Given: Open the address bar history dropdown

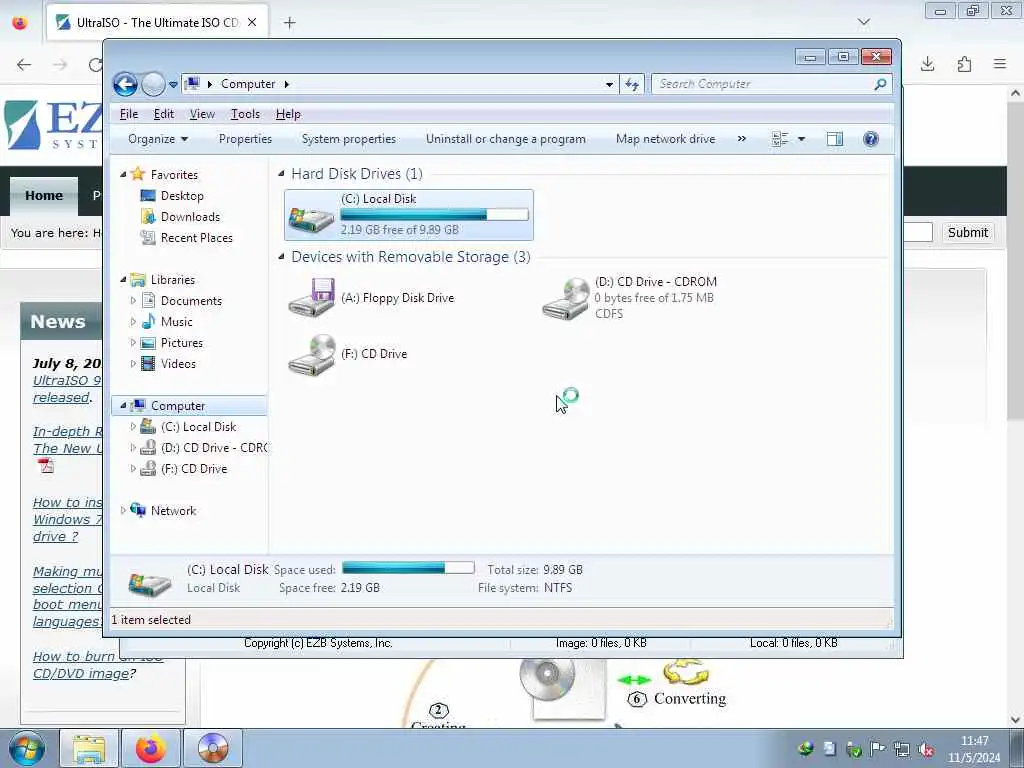Looking at the screenshot, I should pos(609,84).
